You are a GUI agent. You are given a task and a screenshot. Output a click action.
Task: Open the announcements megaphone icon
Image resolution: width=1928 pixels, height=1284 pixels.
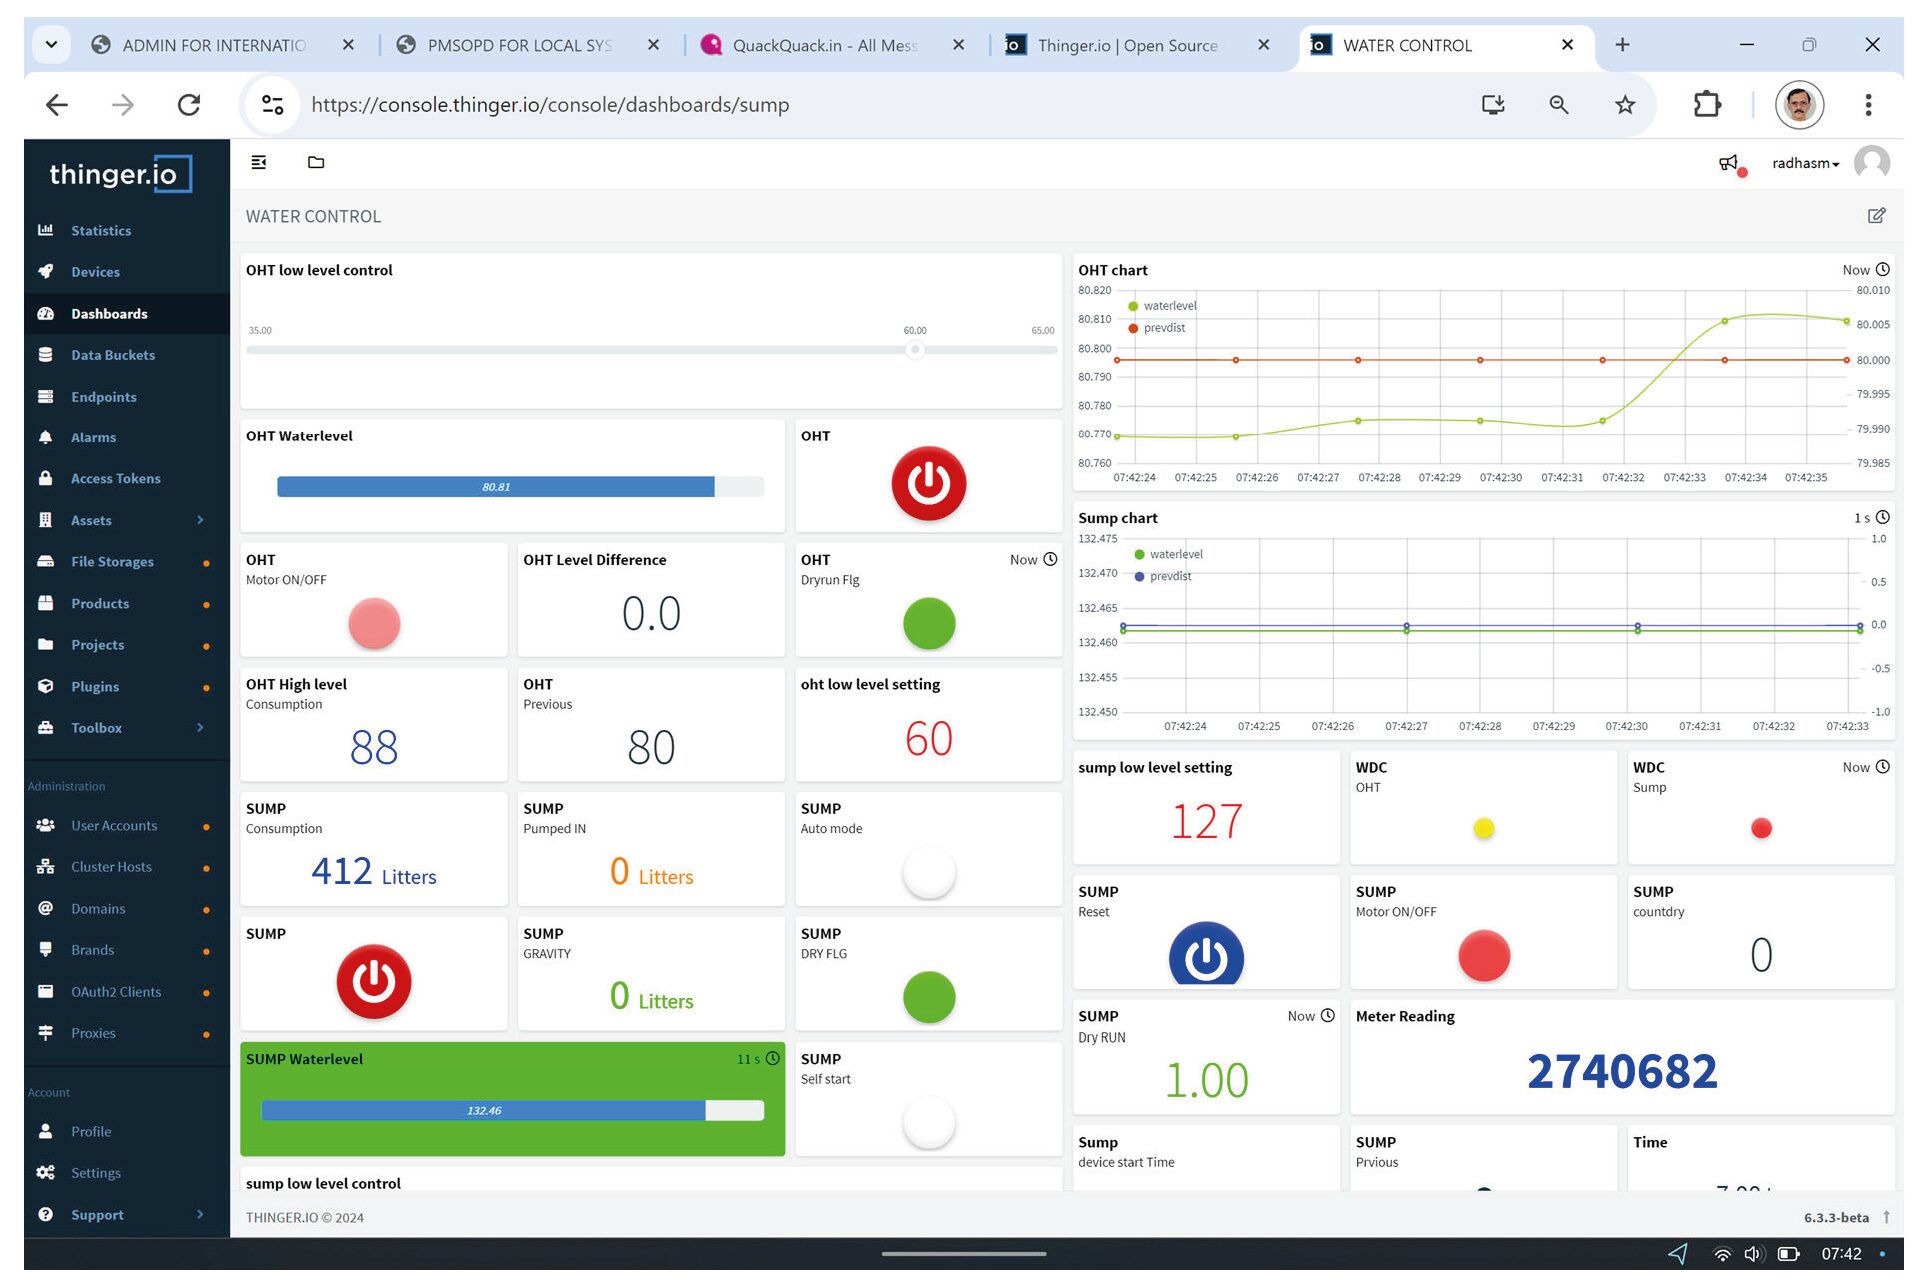click(1730, 163)
